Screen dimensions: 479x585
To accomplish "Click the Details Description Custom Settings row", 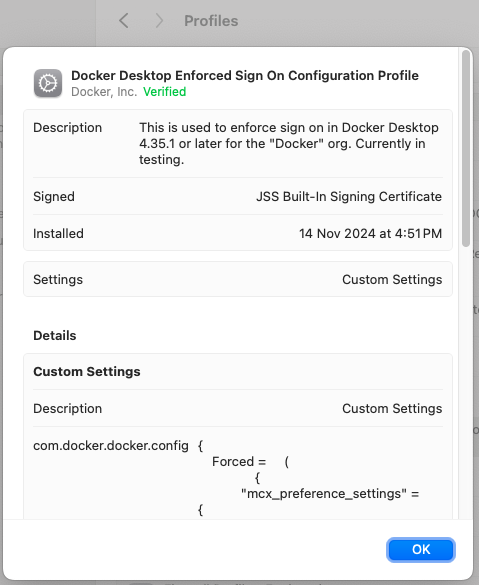I will pyautogui.click(x=238, y=409).
